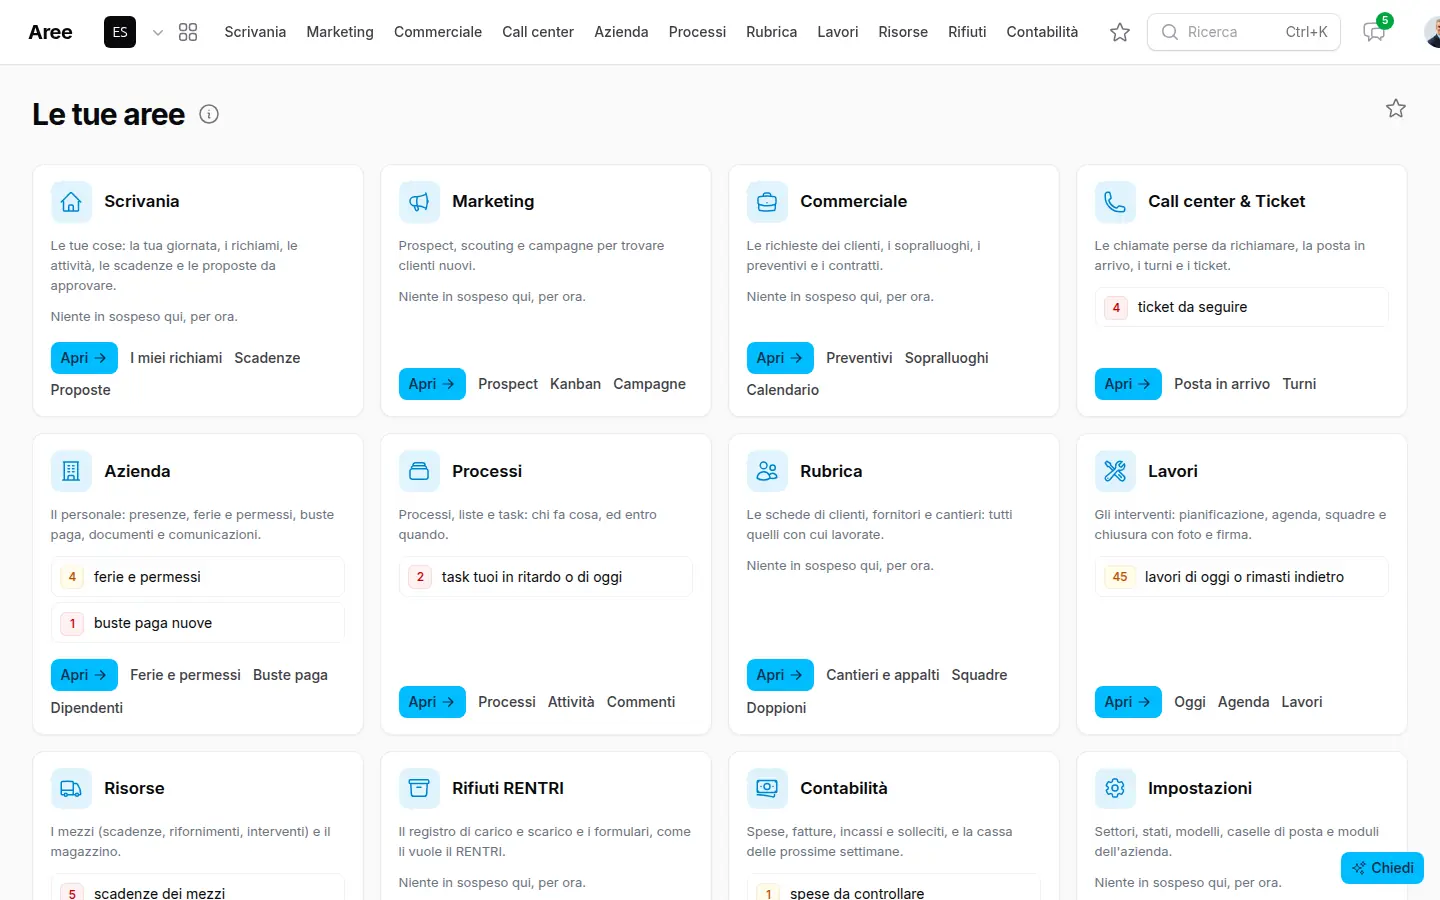Open the Processi menu in top bar
The image size is (1440, 900).
pos(697,32)
